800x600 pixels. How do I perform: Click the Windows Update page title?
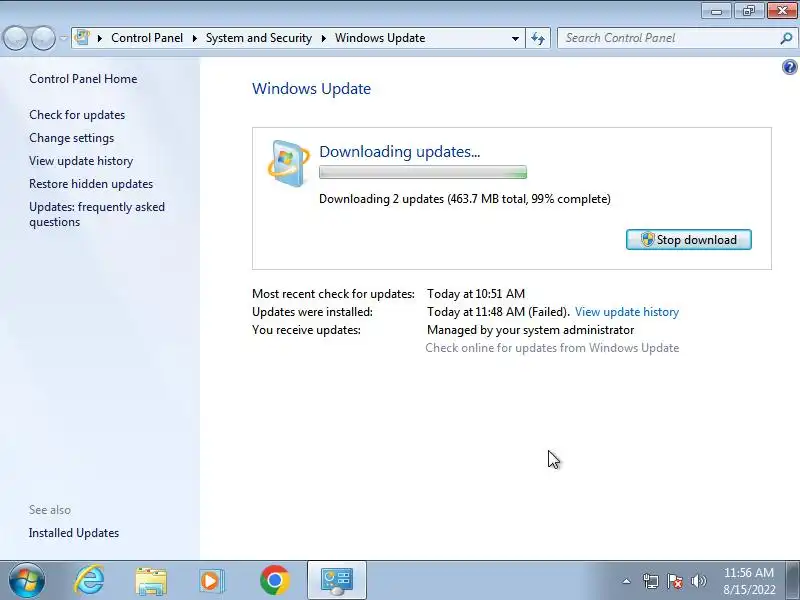(x=311, y=89)
